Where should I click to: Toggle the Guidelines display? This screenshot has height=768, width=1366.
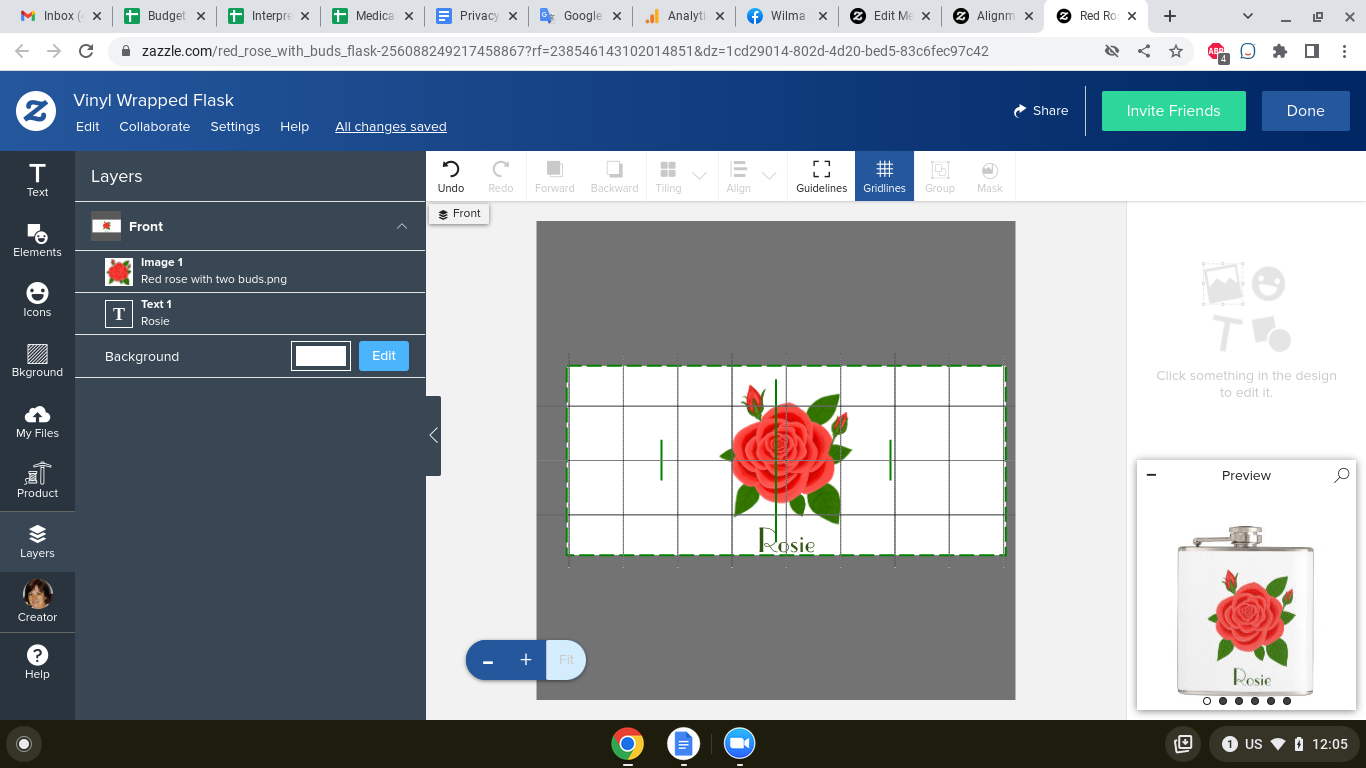pos(821,177)
